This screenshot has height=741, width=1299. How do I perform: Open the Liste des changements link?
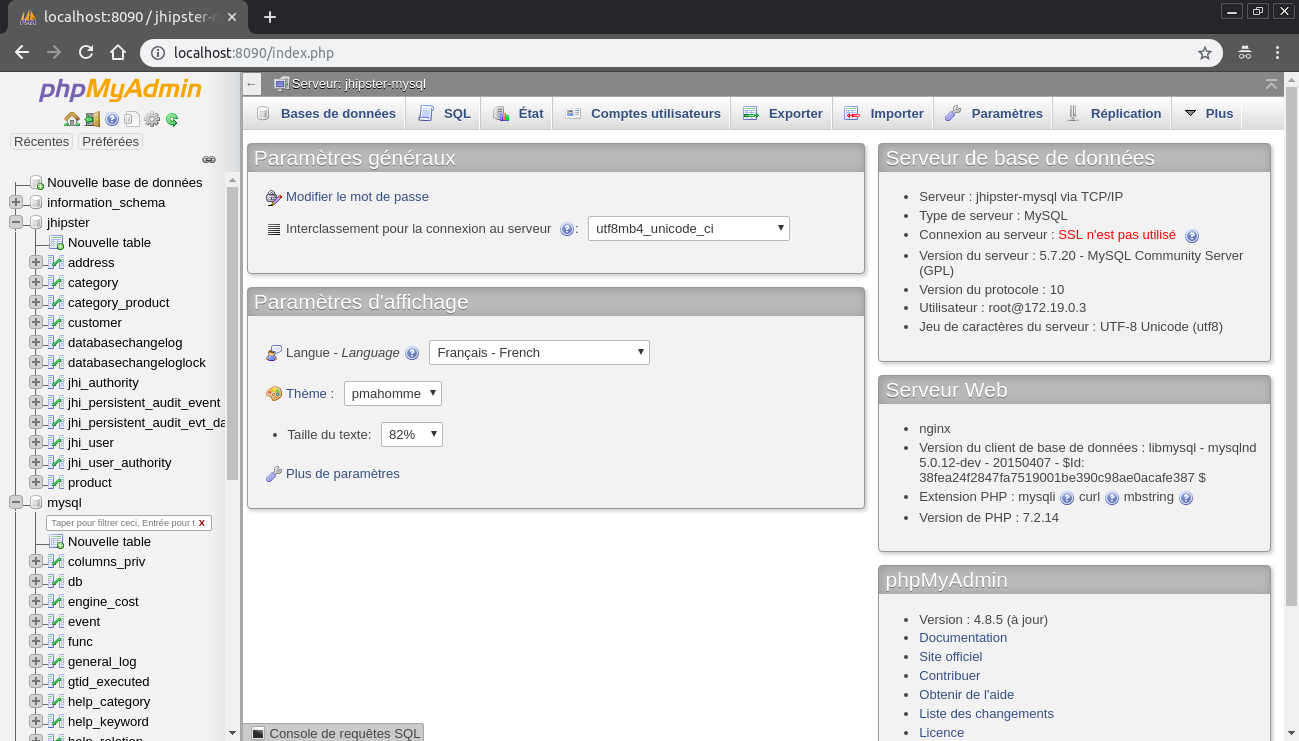tap(986, 714)
